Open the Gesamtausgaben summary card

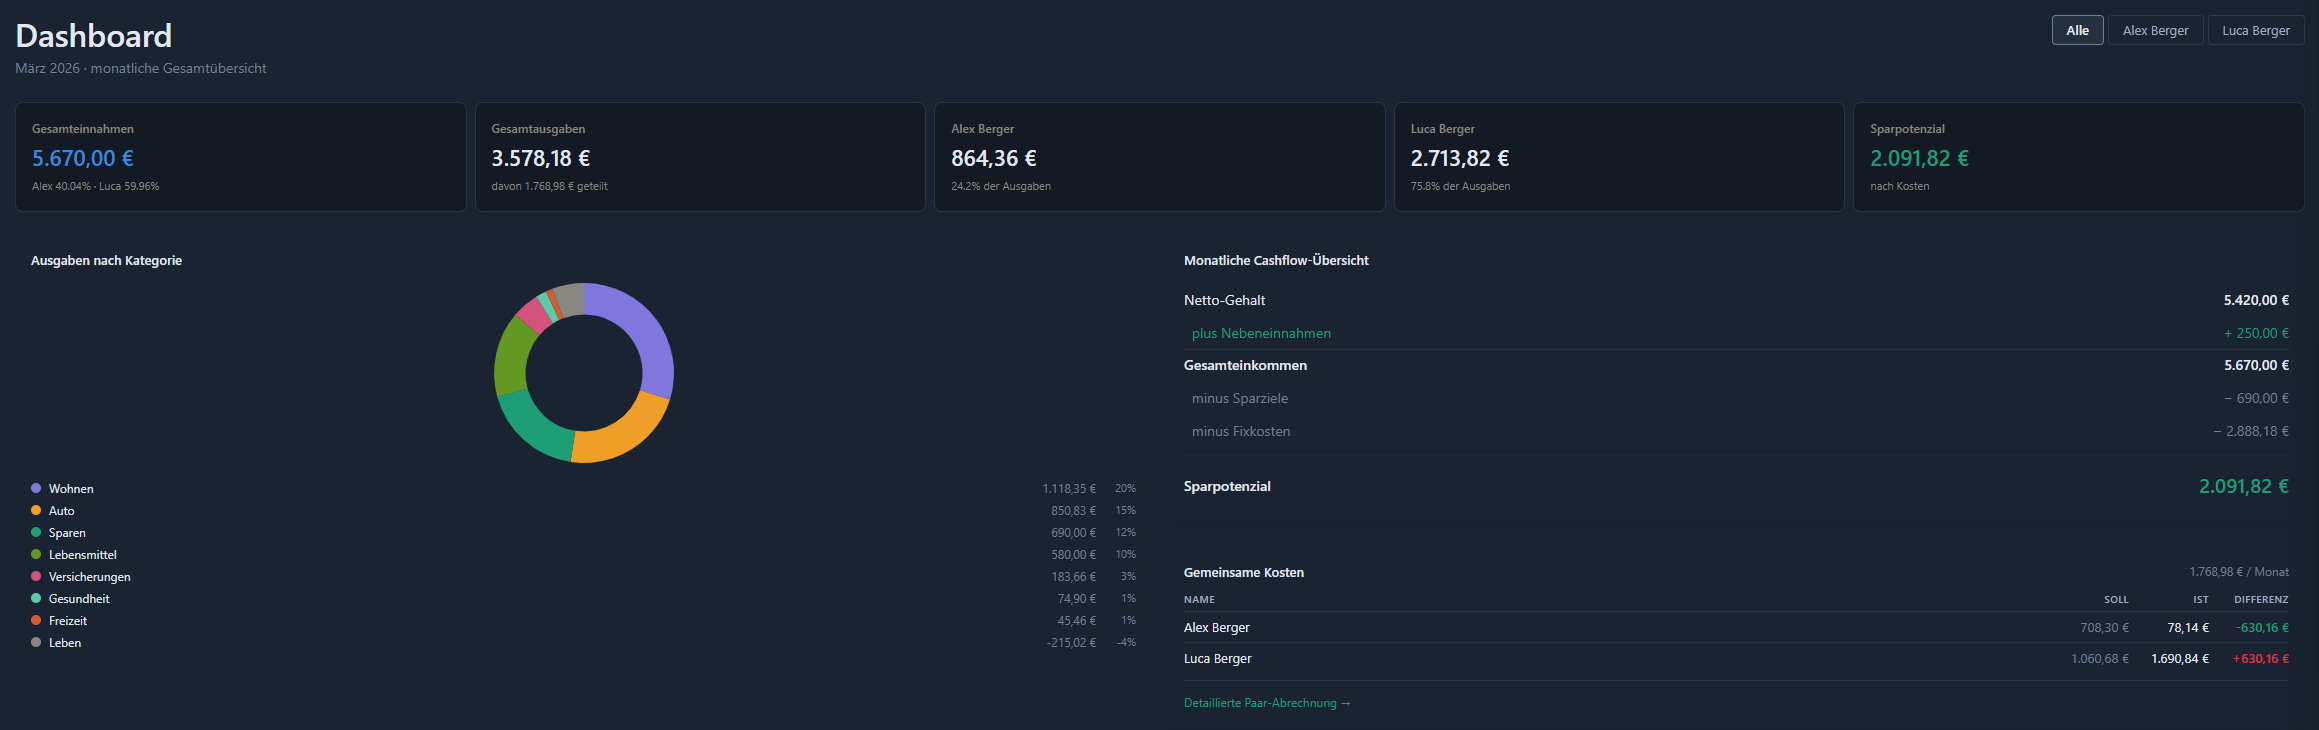[700, 157]
